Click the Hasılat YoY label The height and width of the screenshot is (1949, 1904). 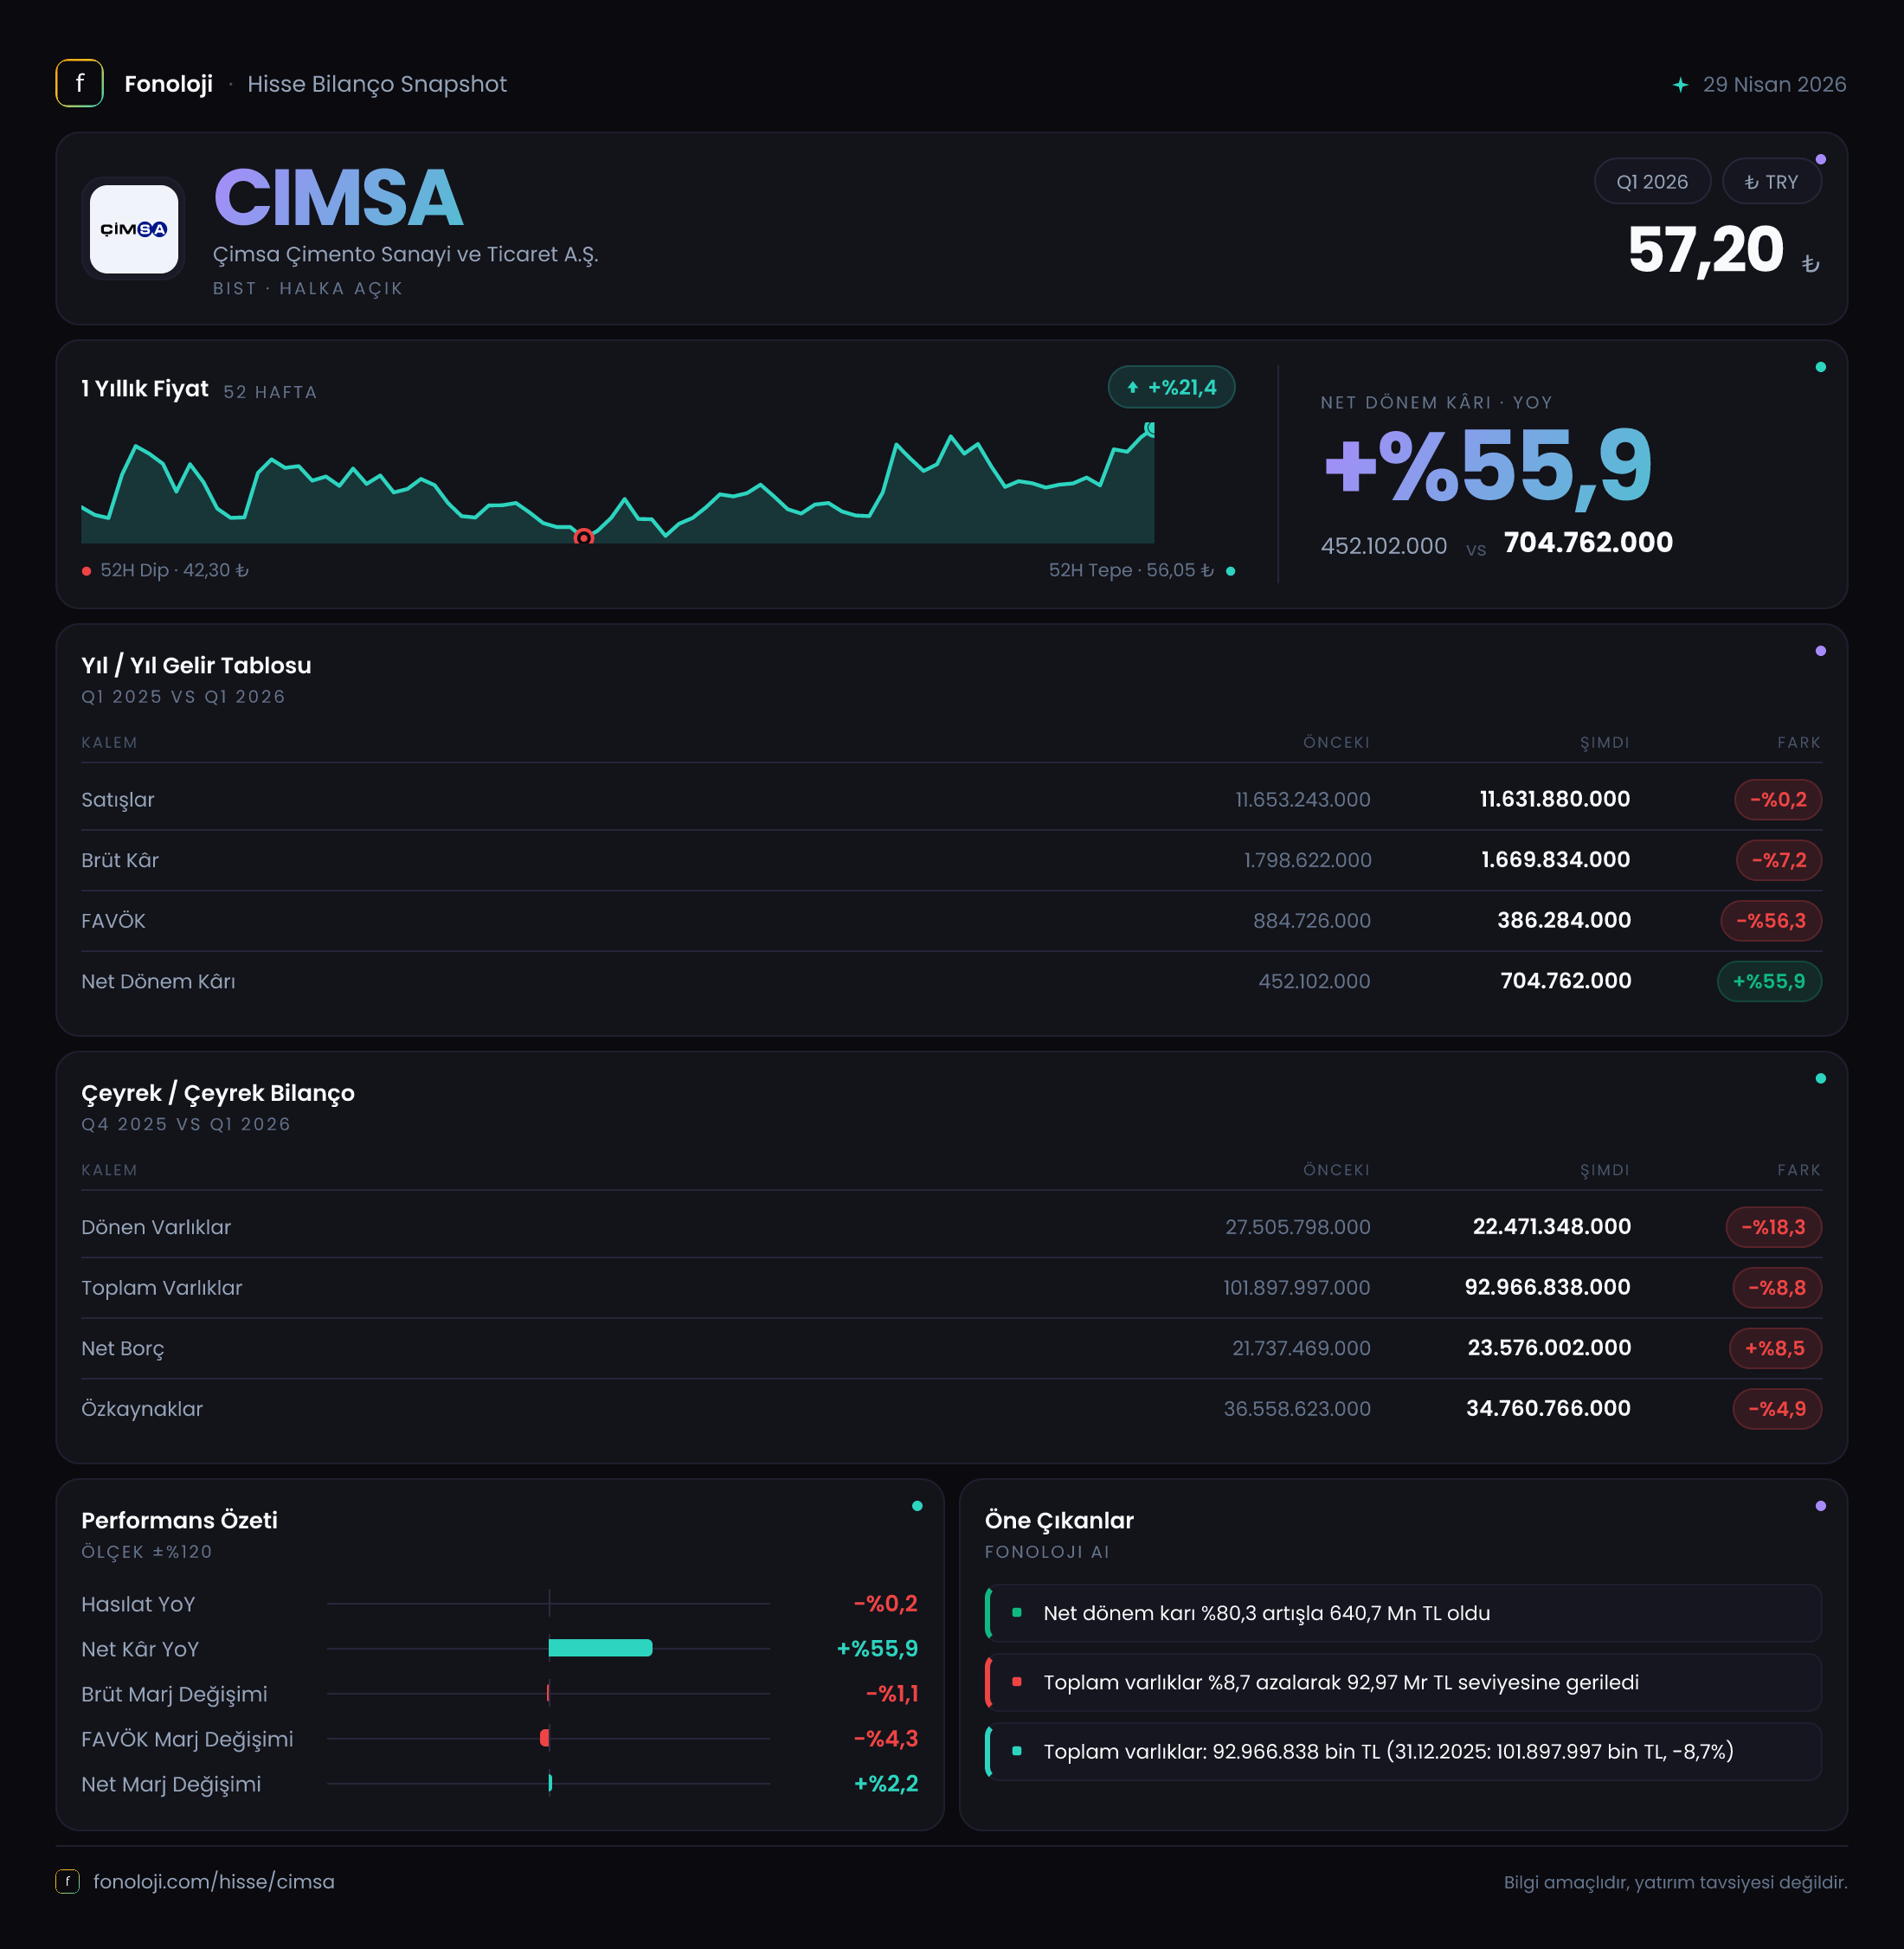pos(138,1604)
